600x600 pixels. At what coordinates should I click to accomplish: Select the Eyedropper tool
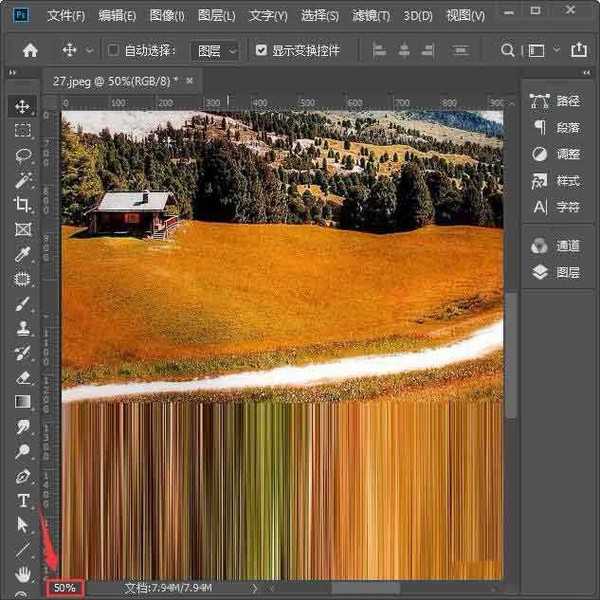(22, 254)
